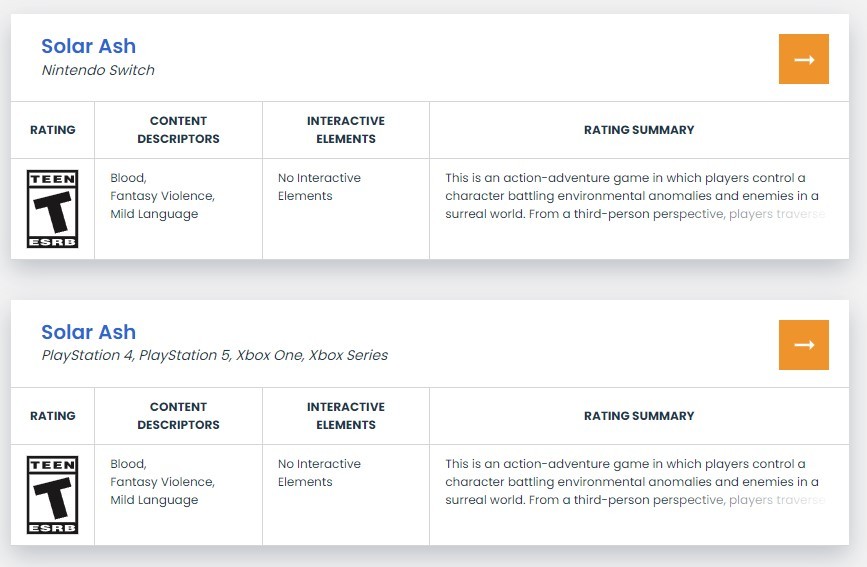The height and width of the screenshot is (567, 867).
Task: Open the Solar Ash Nintendo Switch title link
Action: coord(88,46)
